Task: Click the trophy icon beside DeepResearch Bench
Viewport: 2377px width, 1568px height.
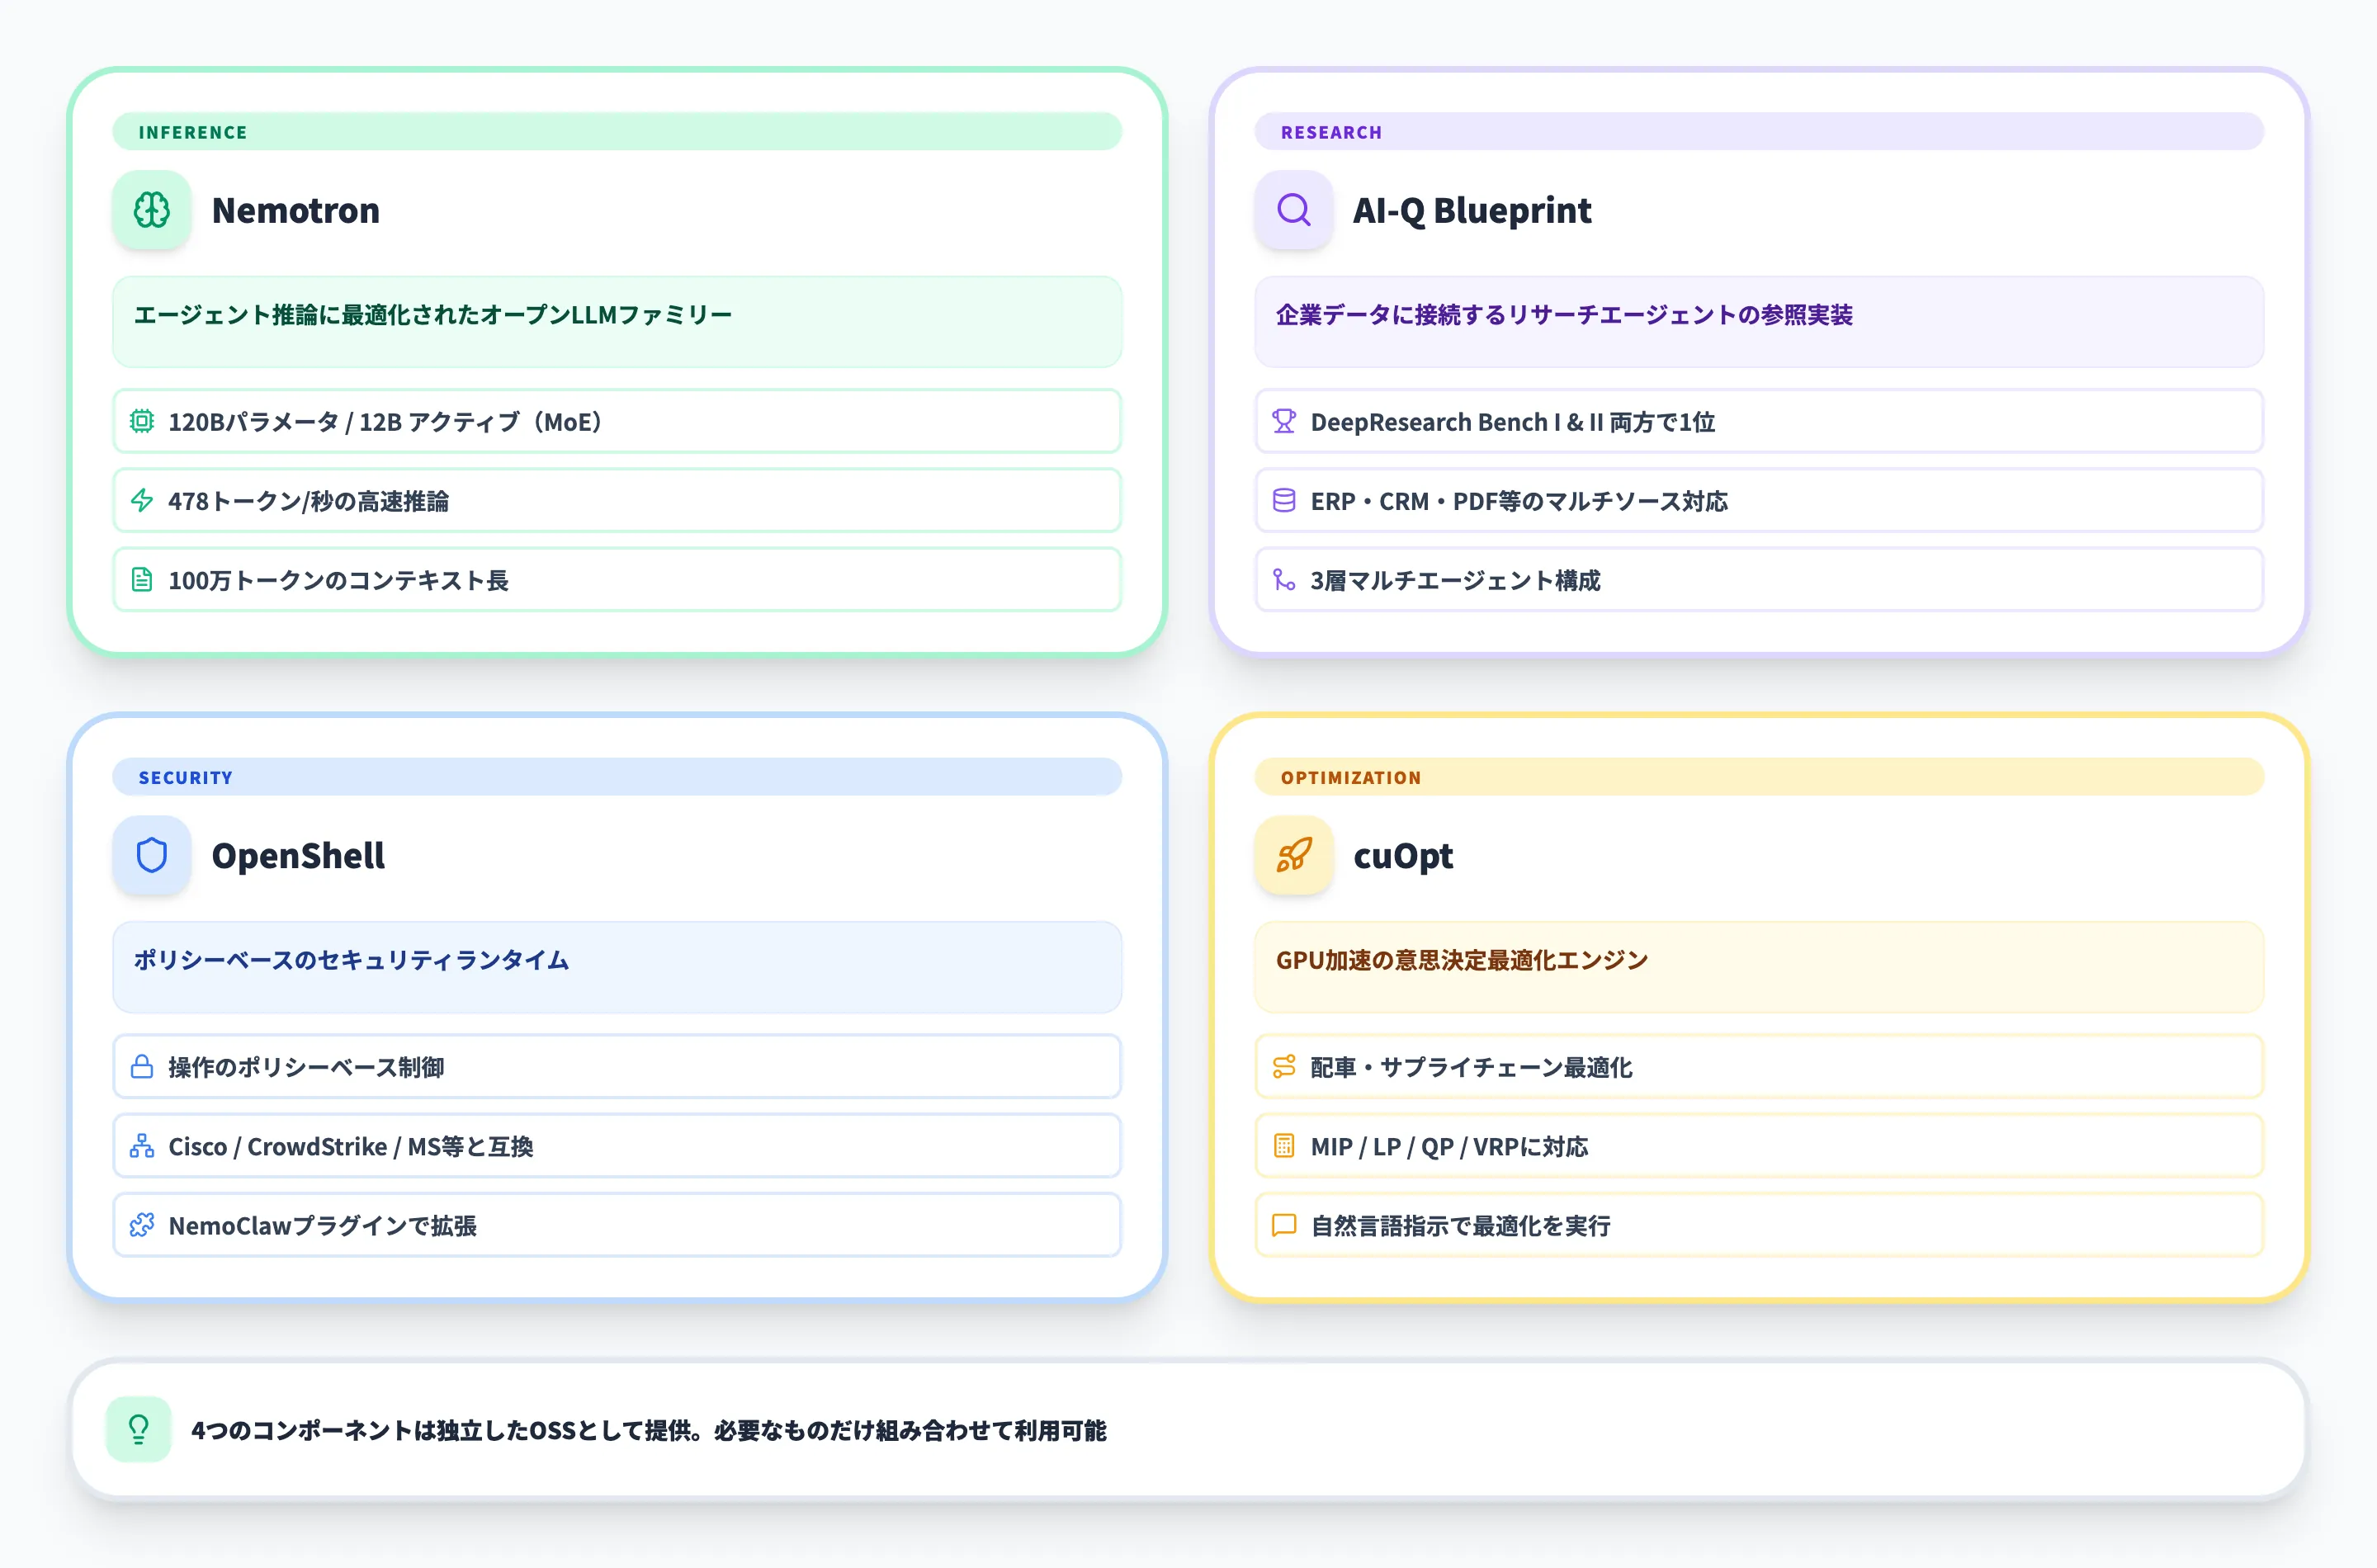Action: (x=1283, y=421)
